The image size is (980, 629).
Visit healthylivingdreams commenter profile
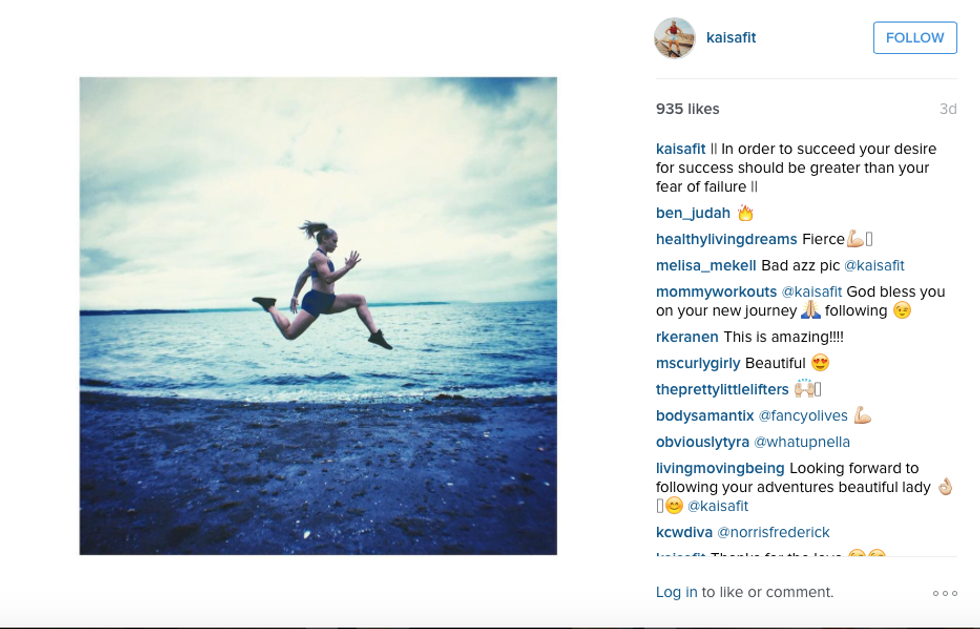pos(726,239)
